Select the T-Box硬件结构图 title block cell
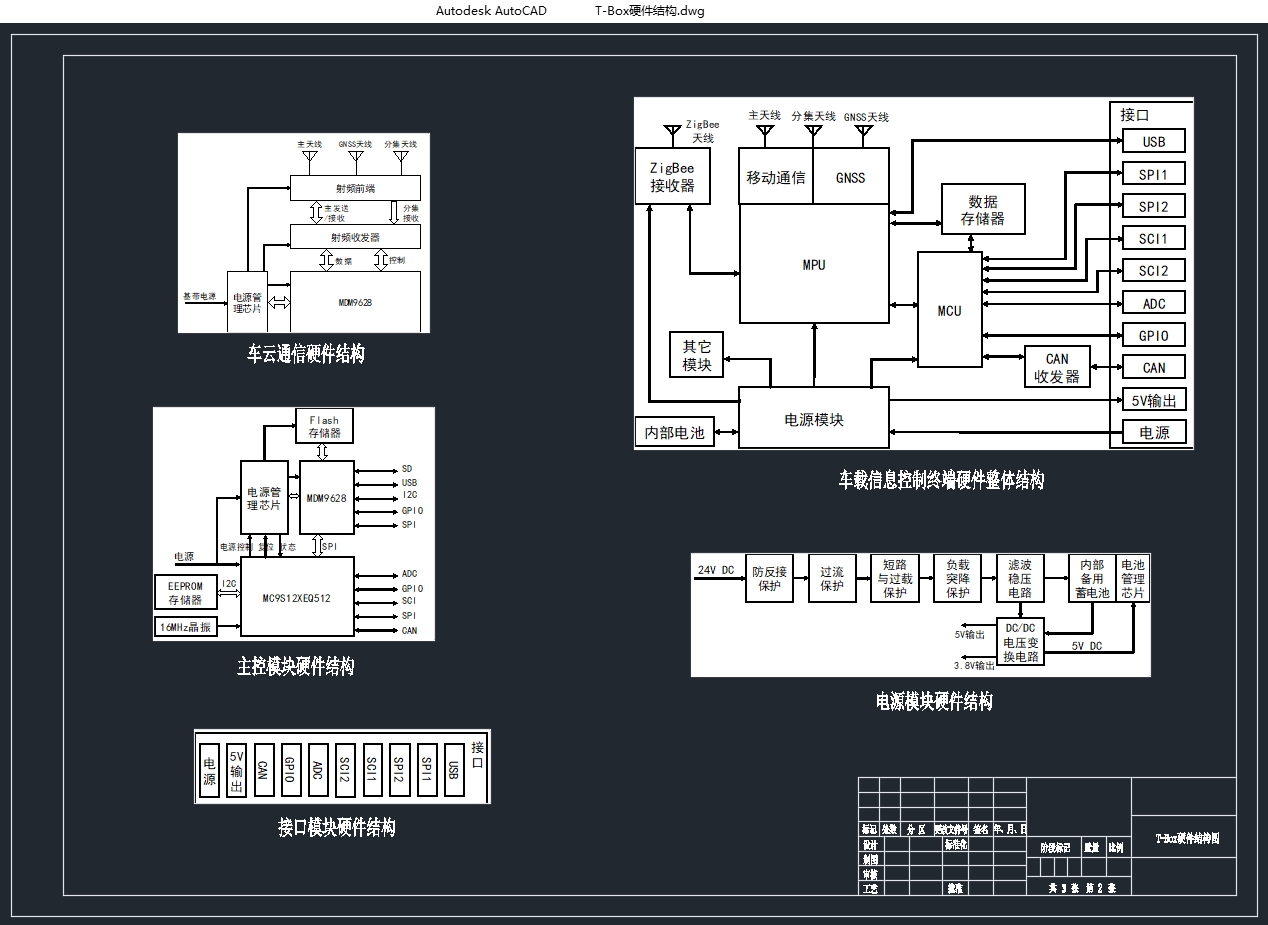The image size is (1268, 925). 1187,839
